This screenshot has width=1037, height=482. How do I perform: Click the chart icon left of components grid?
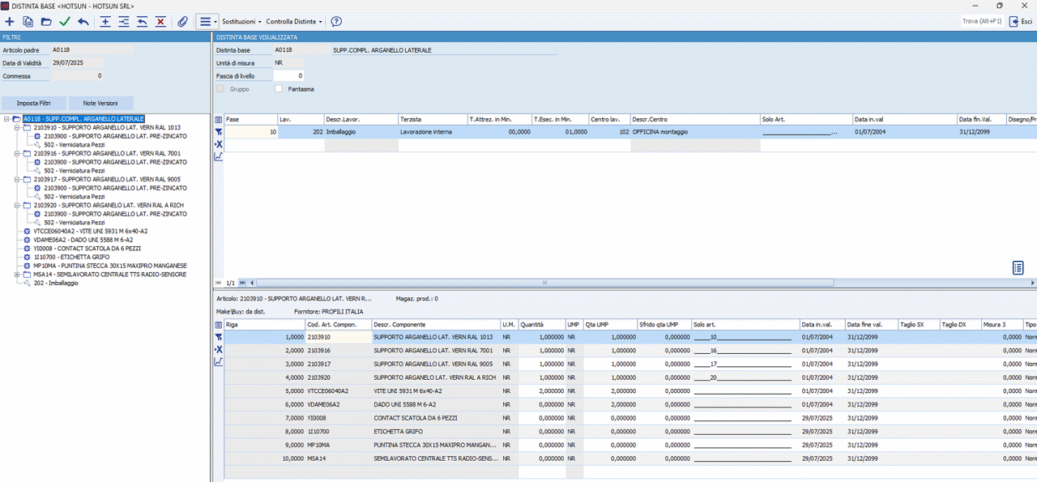pyautogui.click(x=219, y=362)
